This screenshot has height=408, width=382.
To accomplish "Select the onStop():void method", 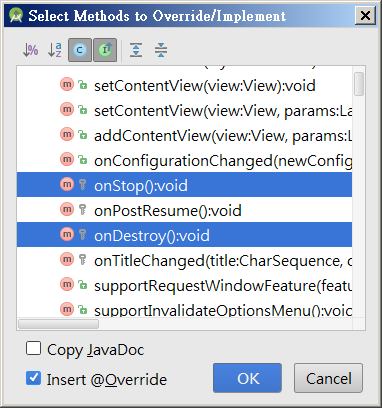I will [x=184, y=185].
